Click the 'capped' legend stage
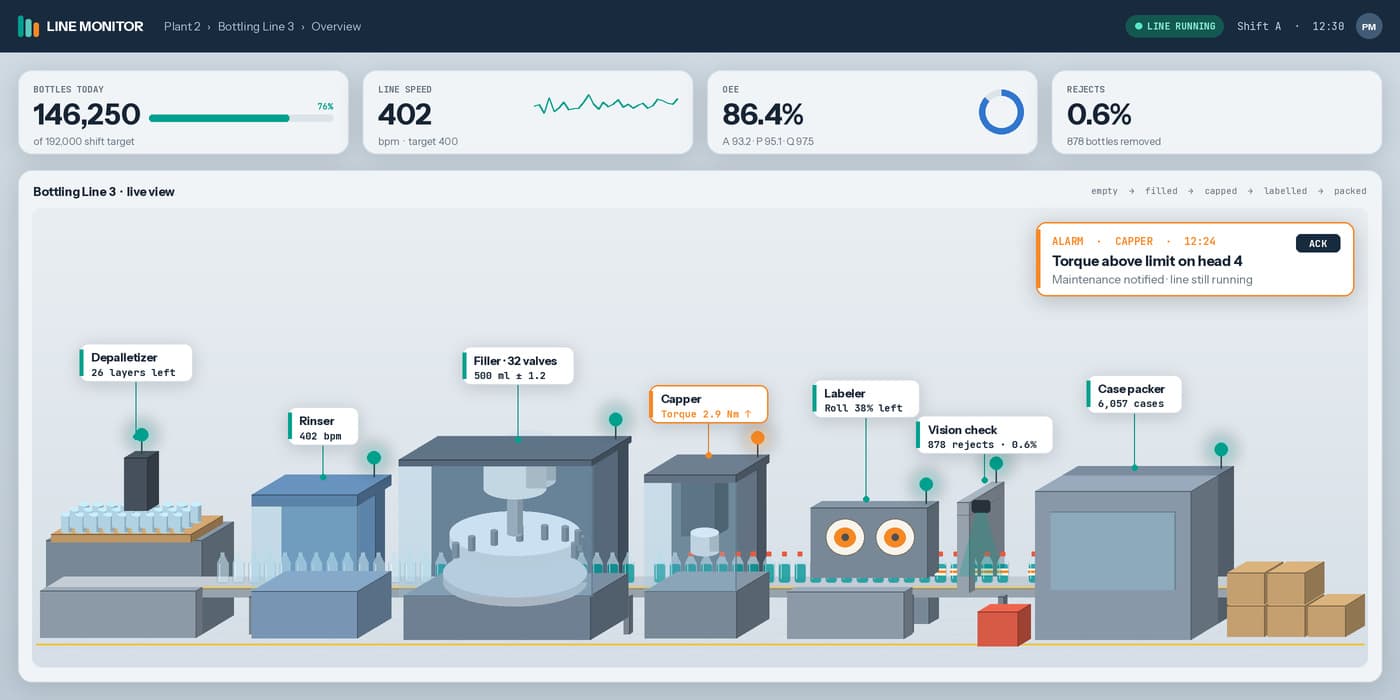 [1220, 191]
